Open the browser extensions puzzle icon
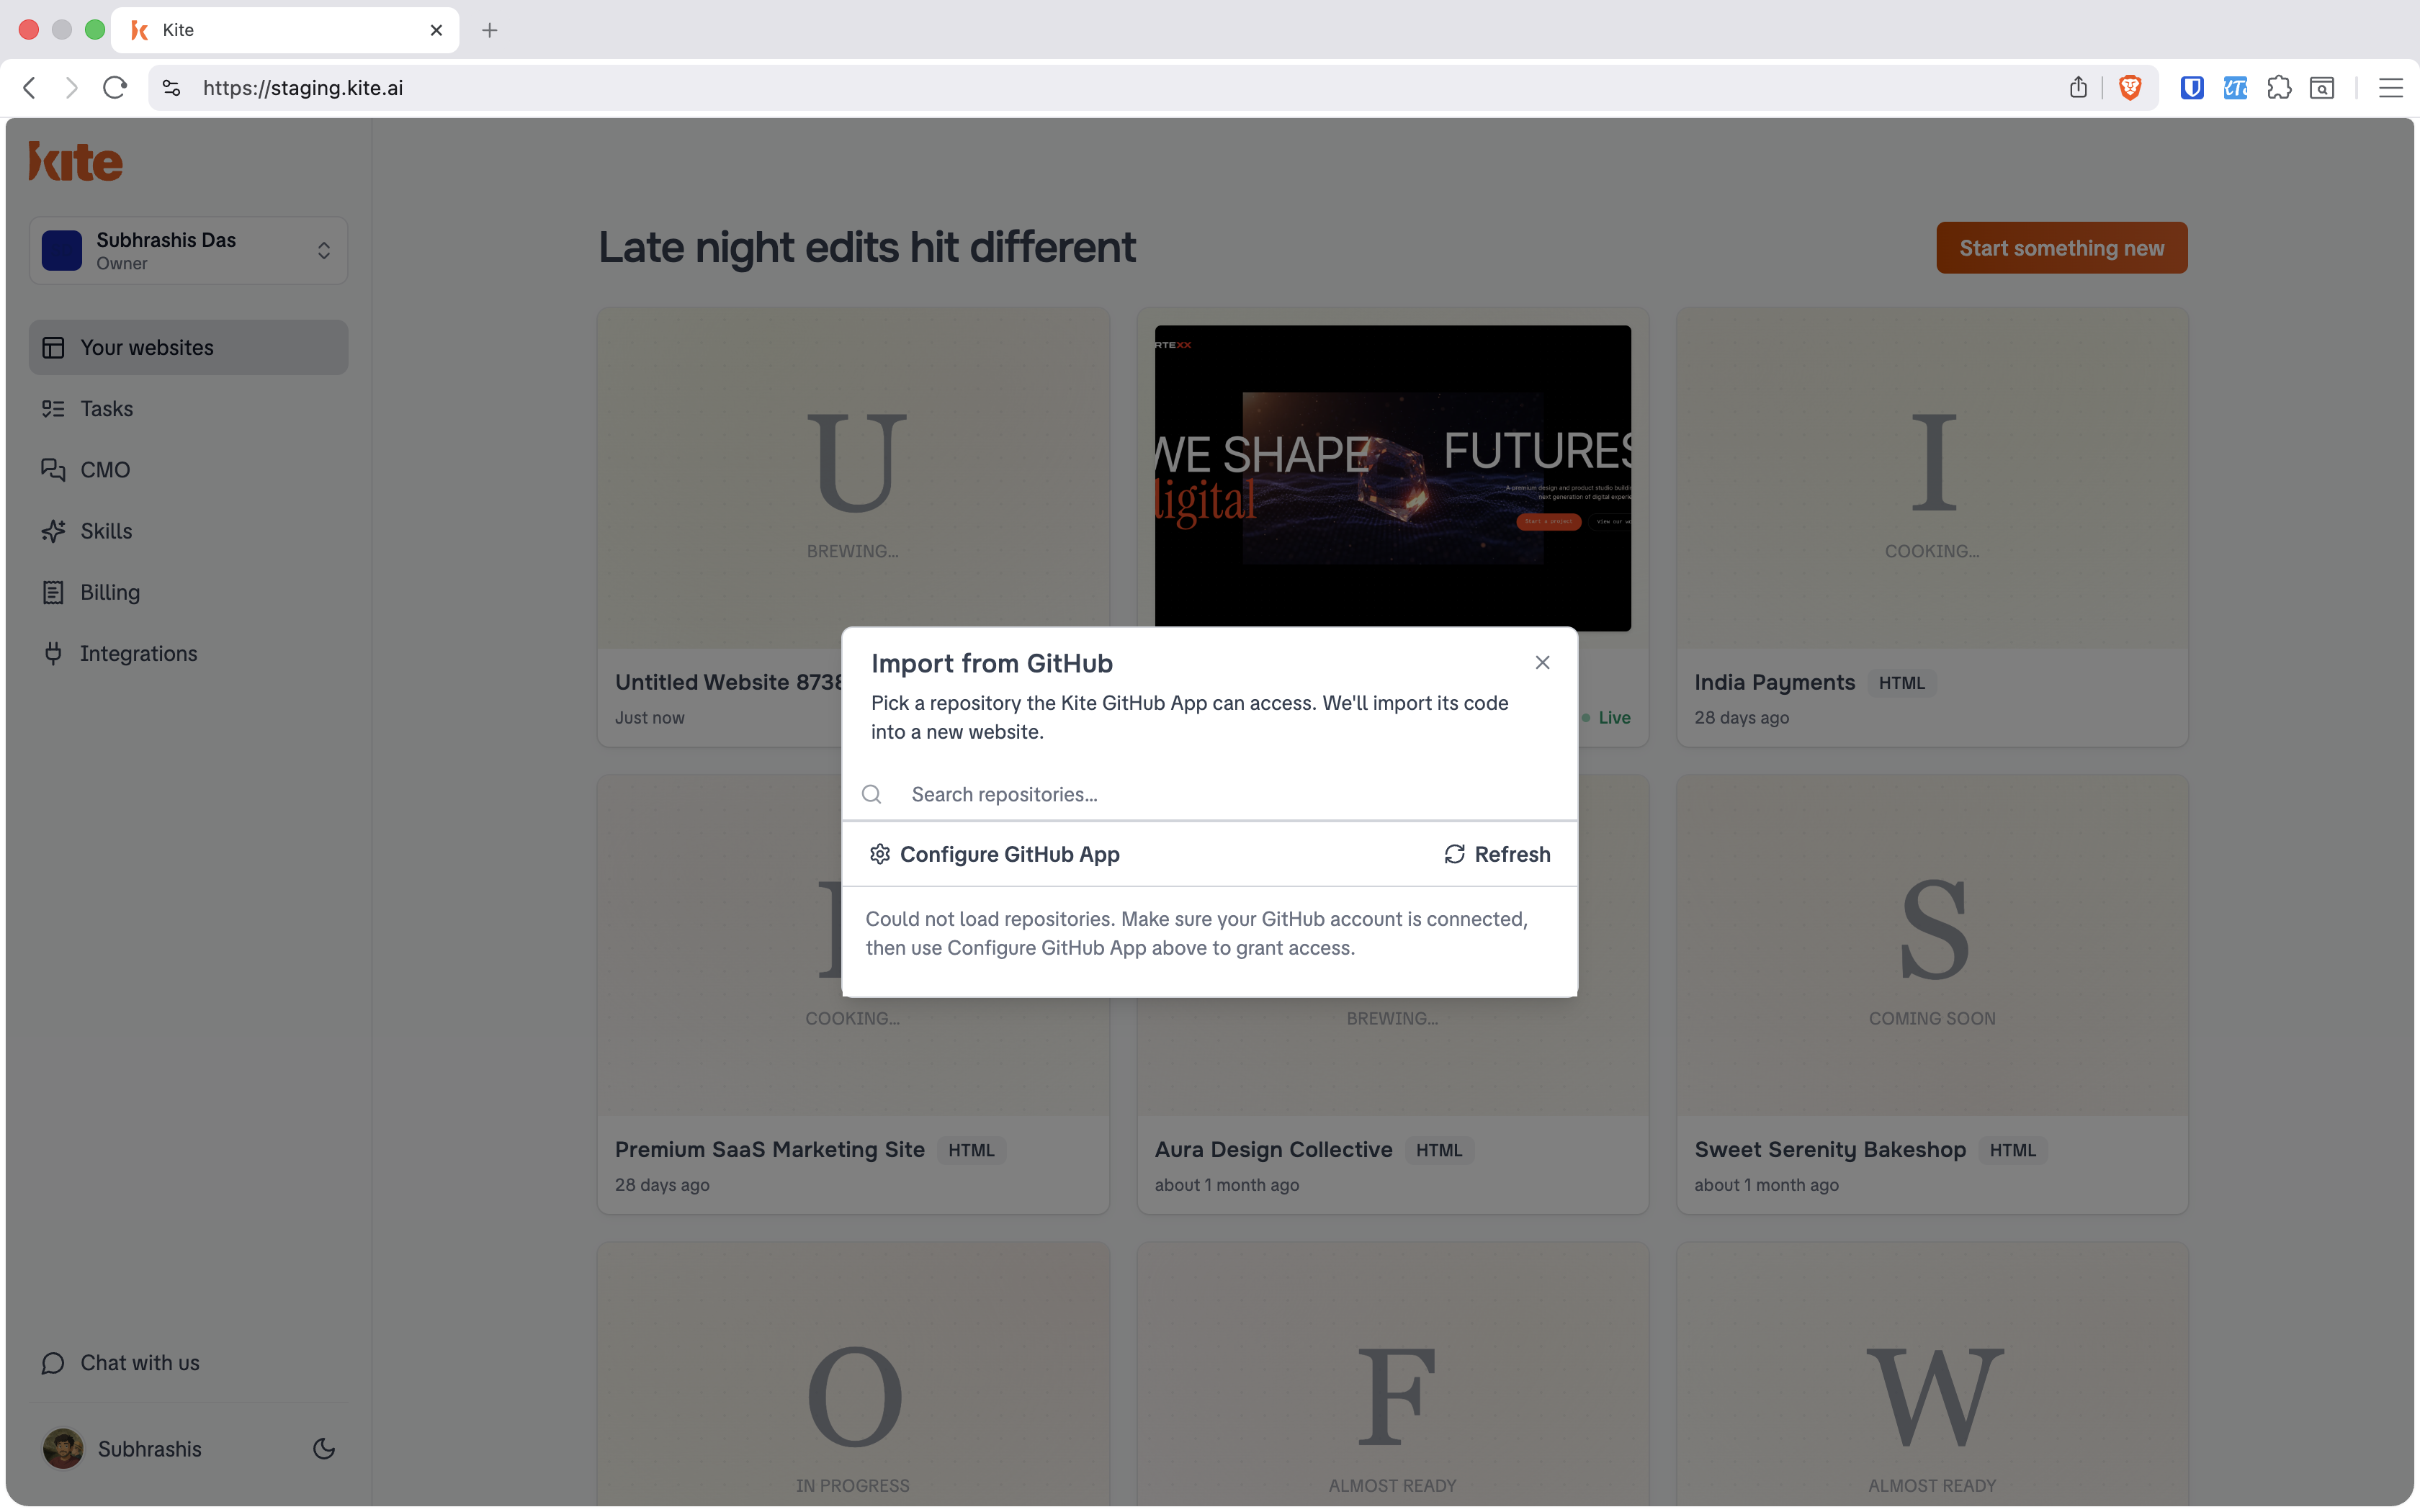Viewport: 2420px width, 1512px height. [x=2279, y=88]
